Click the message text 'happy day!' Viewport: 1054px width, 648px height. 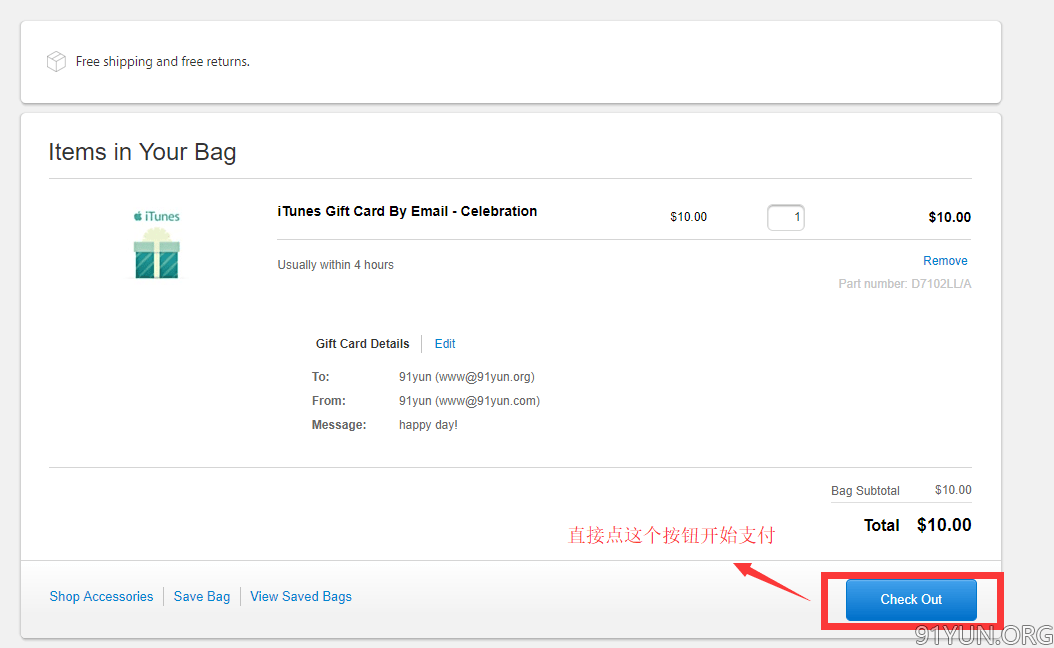(428, 425)
